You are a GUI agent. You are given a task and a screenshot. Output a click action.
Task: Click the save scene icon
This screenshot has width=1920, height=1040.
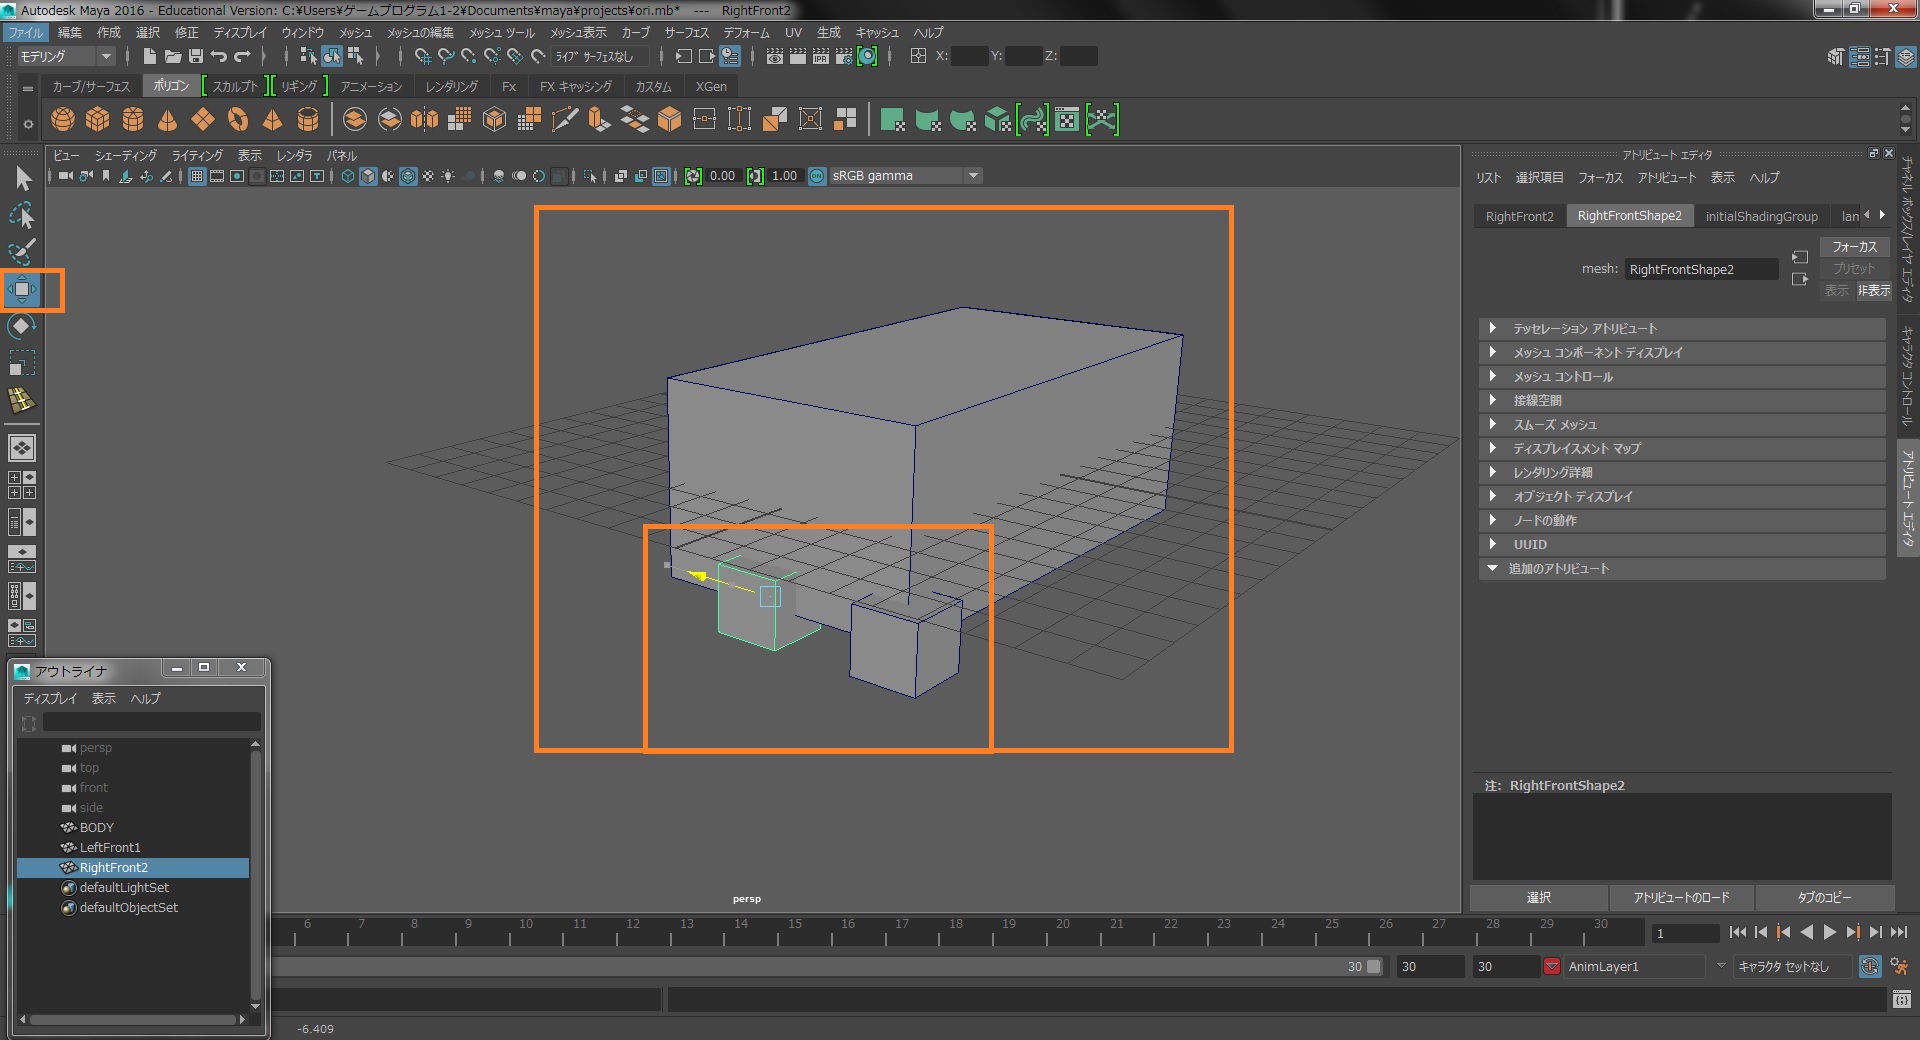click(x=196, y=57)
